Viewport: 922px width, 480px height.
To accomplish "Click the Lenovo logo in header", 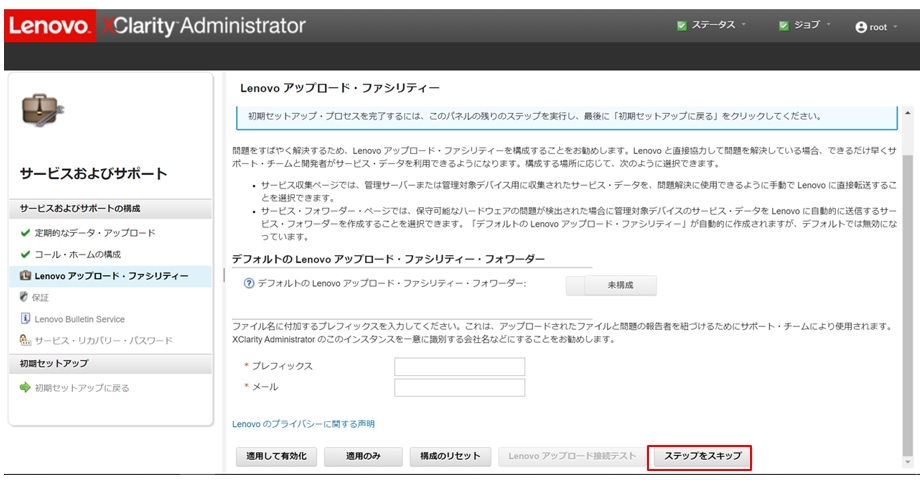I will point(48,26).
